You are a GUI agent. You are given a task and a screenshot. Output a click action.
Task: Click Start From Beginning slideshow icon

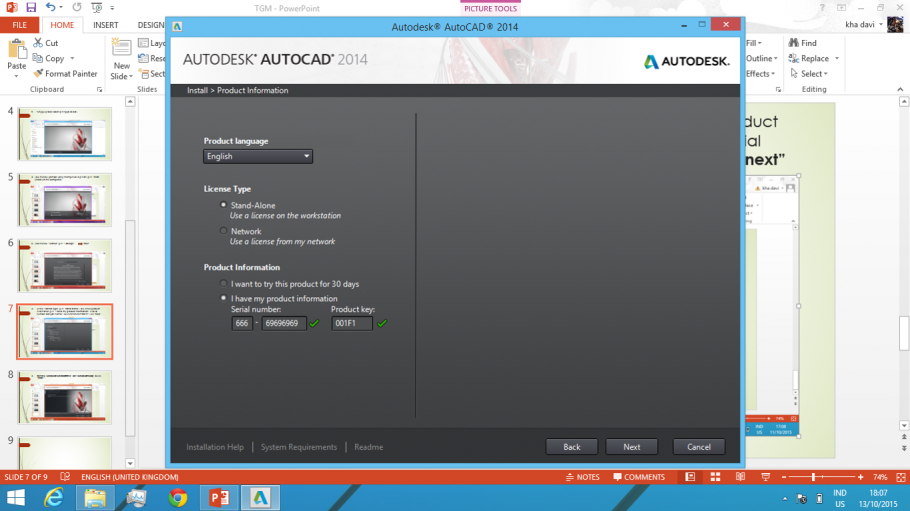coord(97,8)
